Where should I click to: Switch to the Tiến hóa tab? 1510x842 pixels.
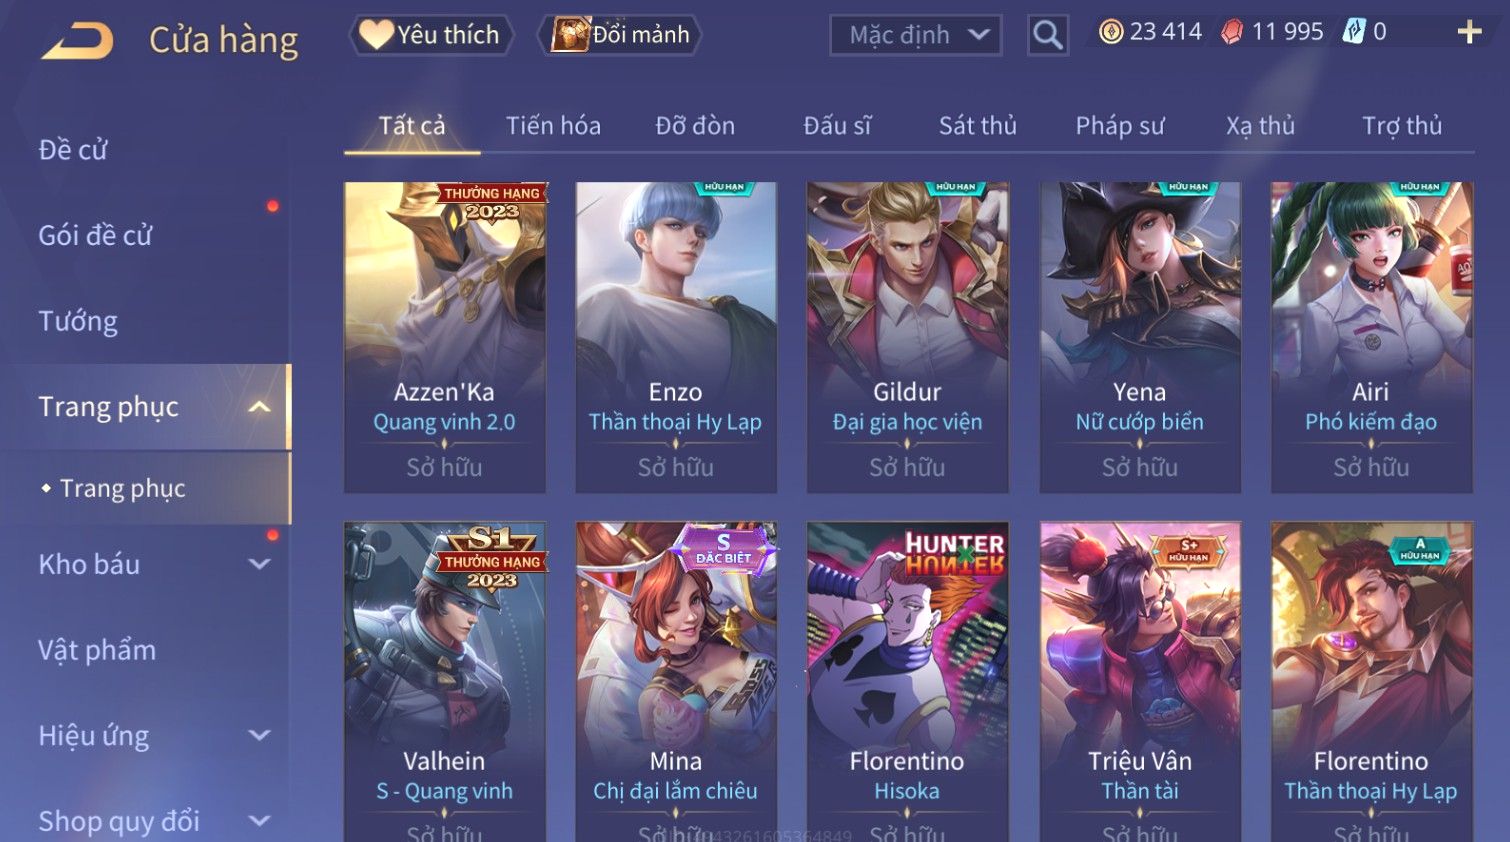553,126
